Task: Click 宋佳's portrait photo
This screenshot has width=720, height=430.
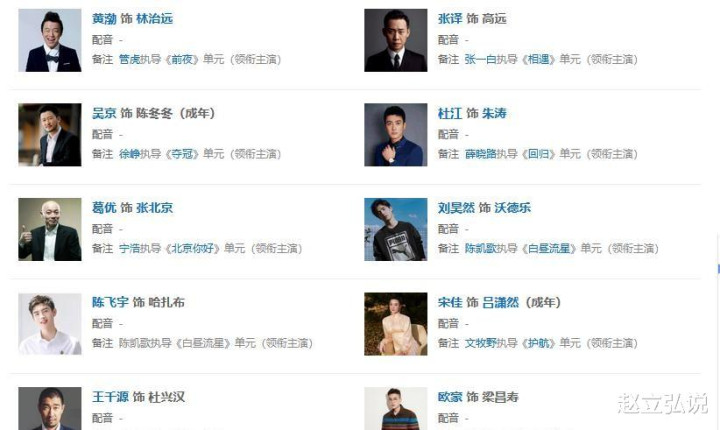Action: 396,324
